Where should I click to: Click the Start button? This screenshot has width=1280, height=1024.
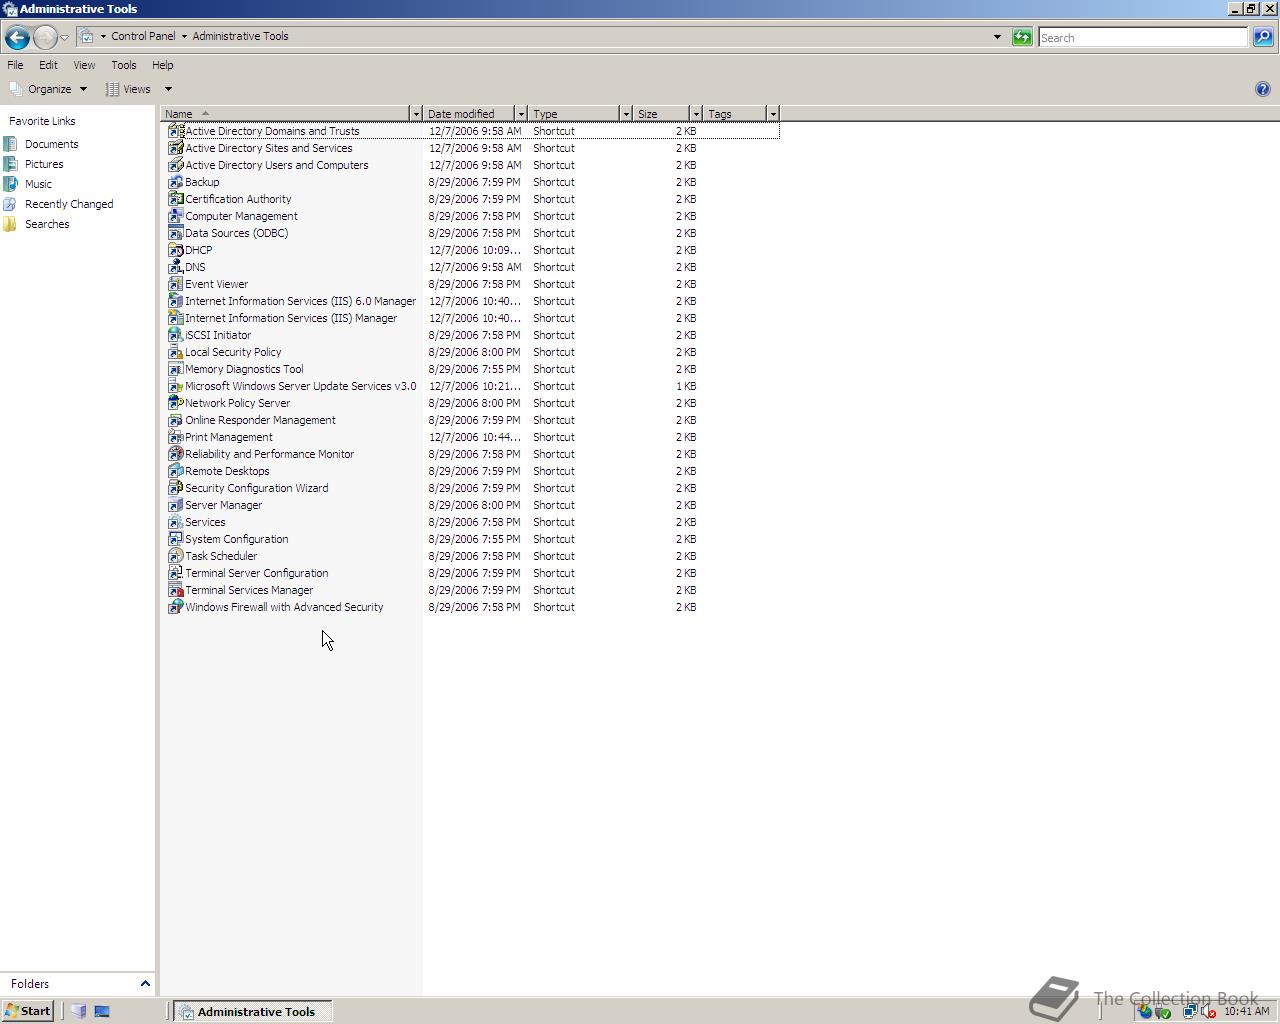pos(27,1011)
